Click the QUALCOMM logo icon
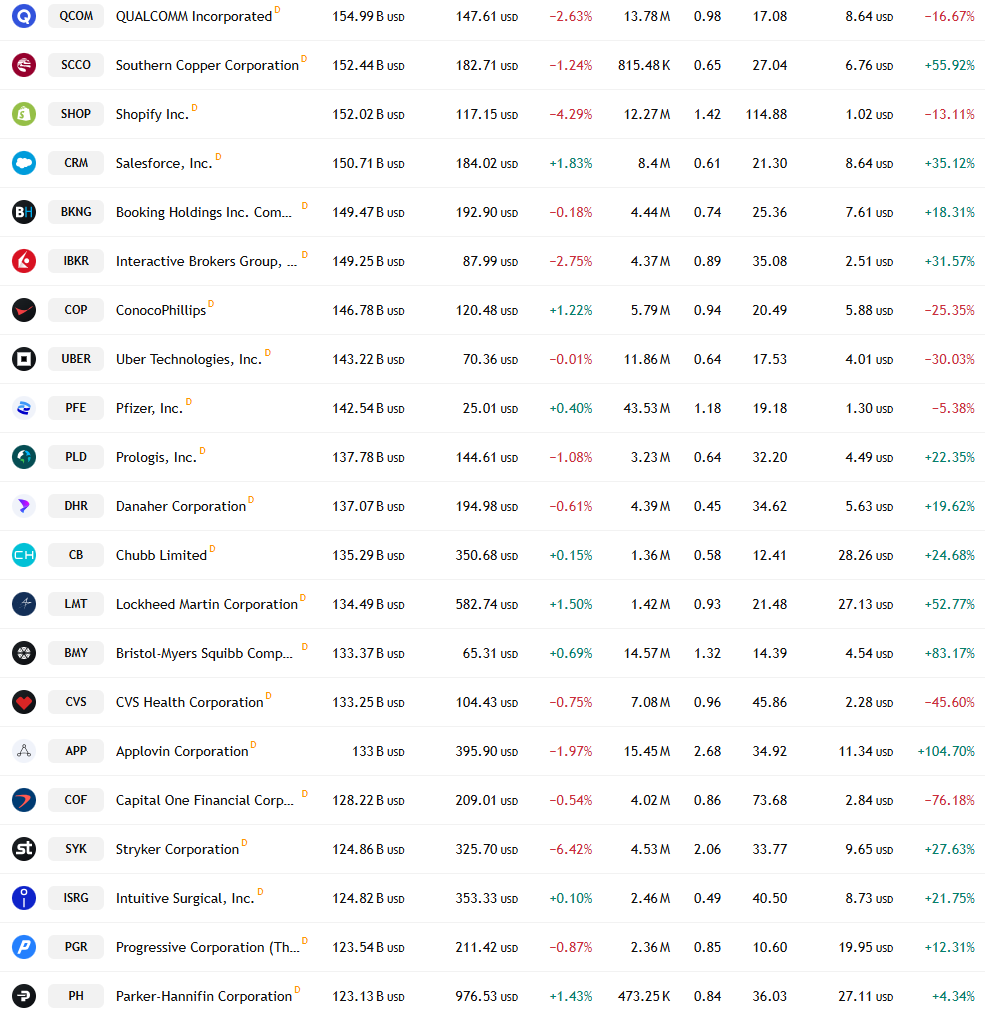 24,16
